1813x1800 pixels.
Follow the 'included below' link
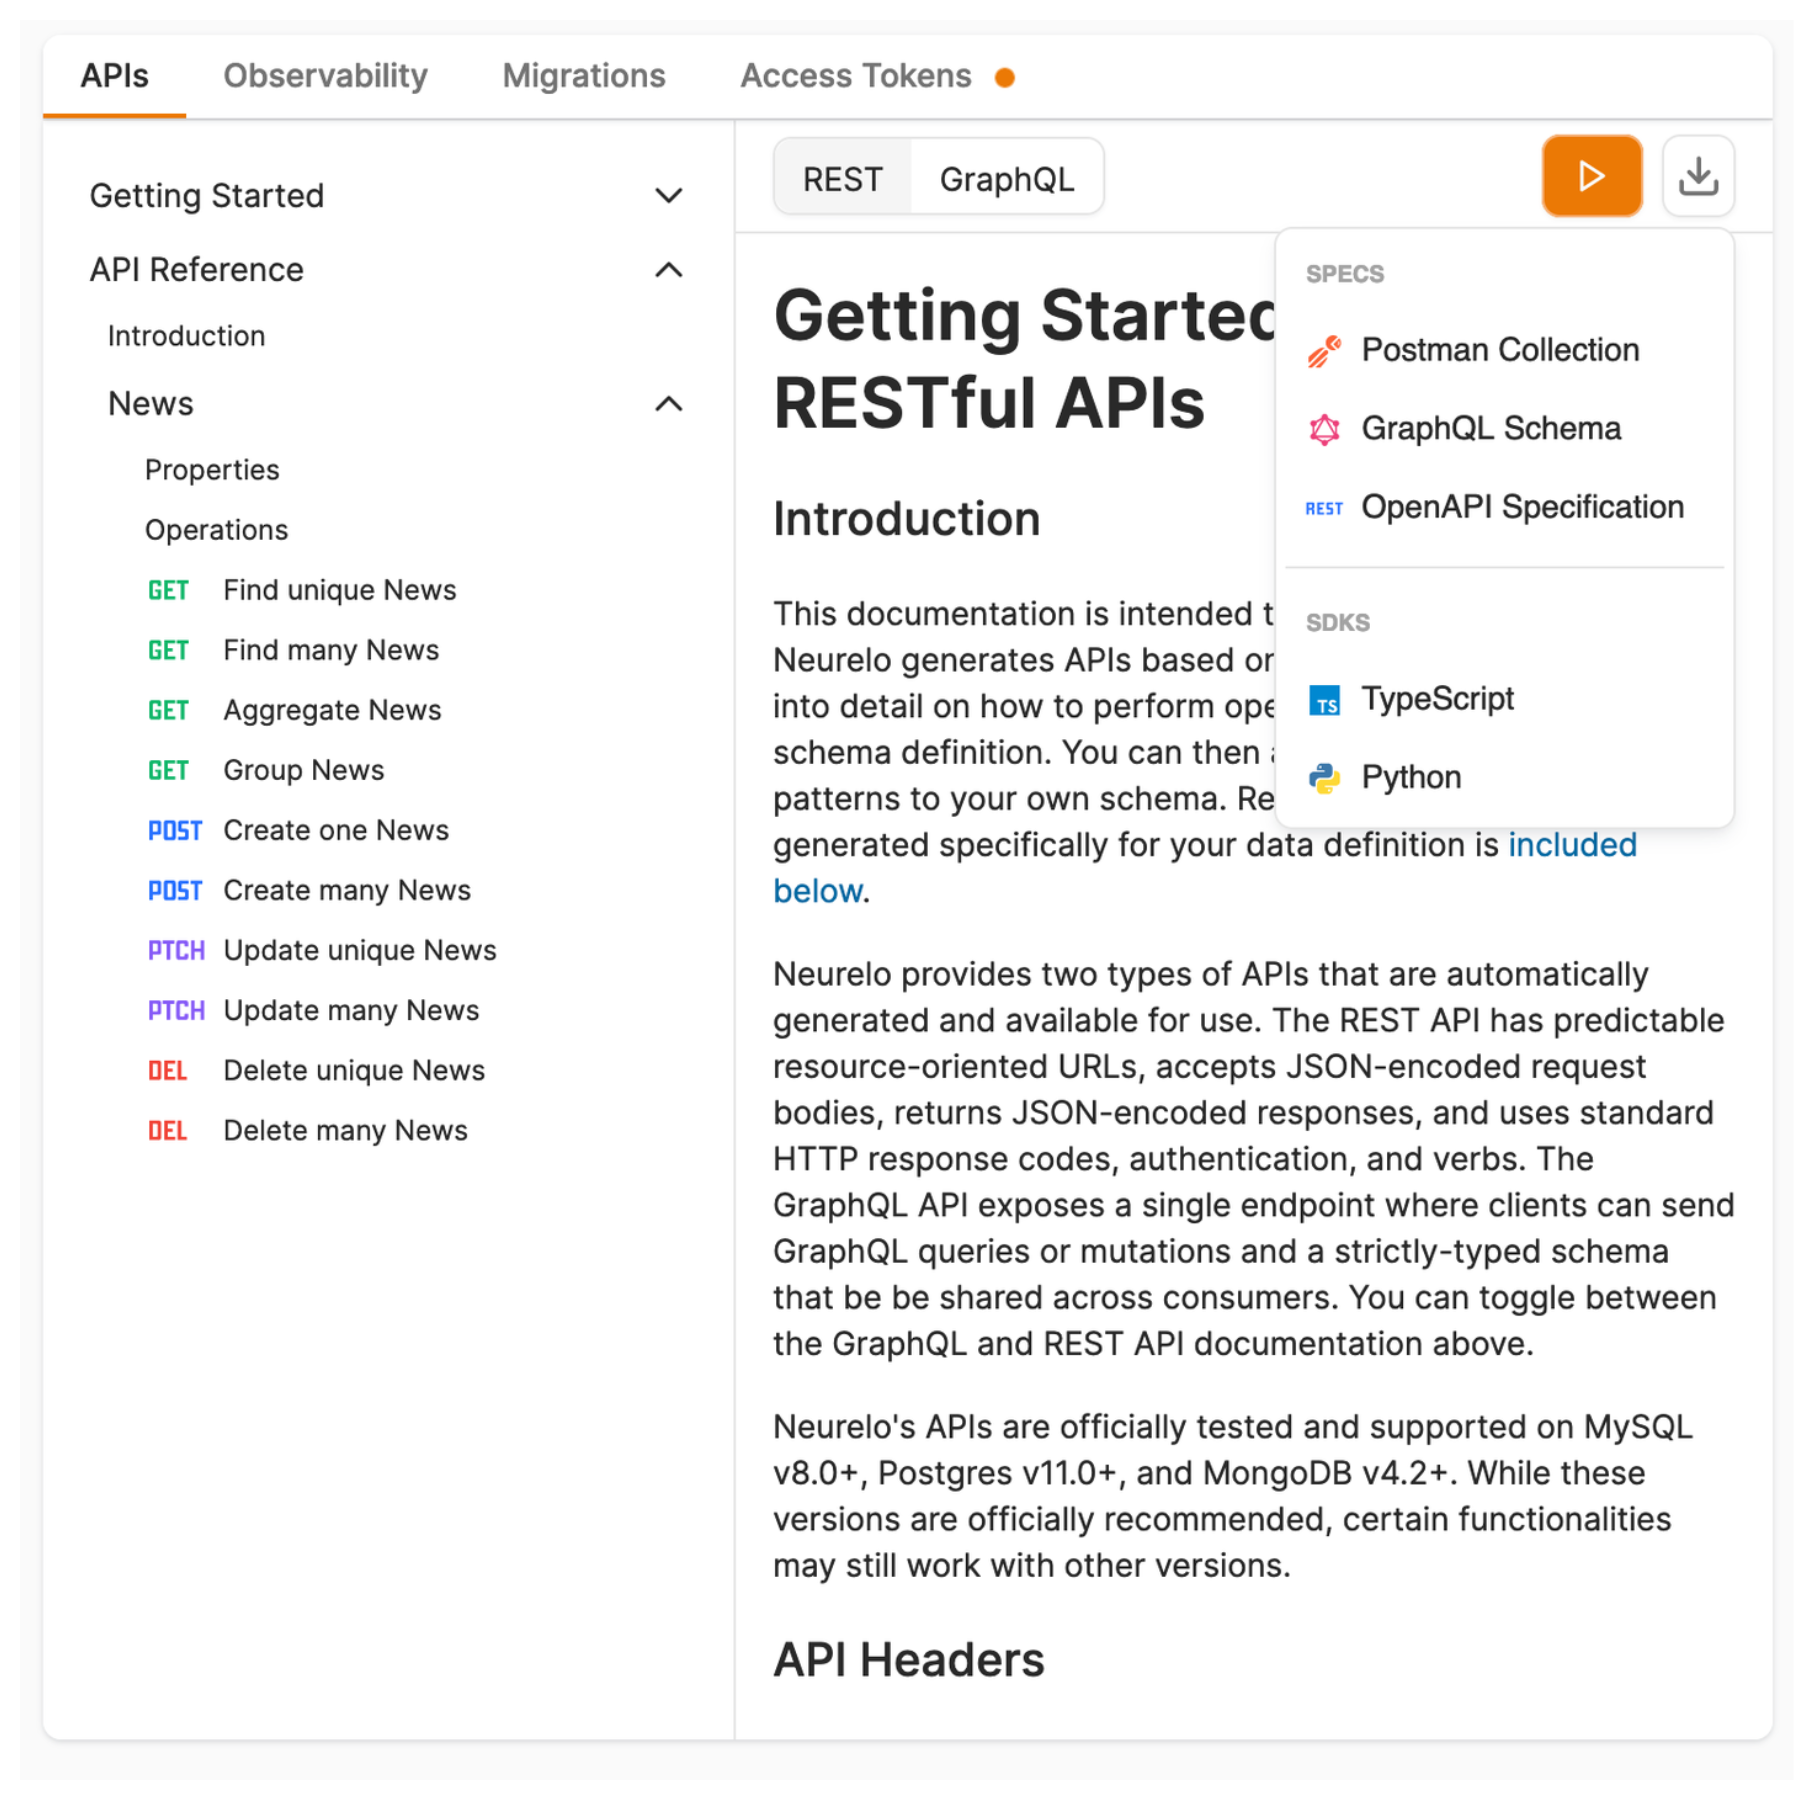pyautogui.click(x=1571, y=845)
